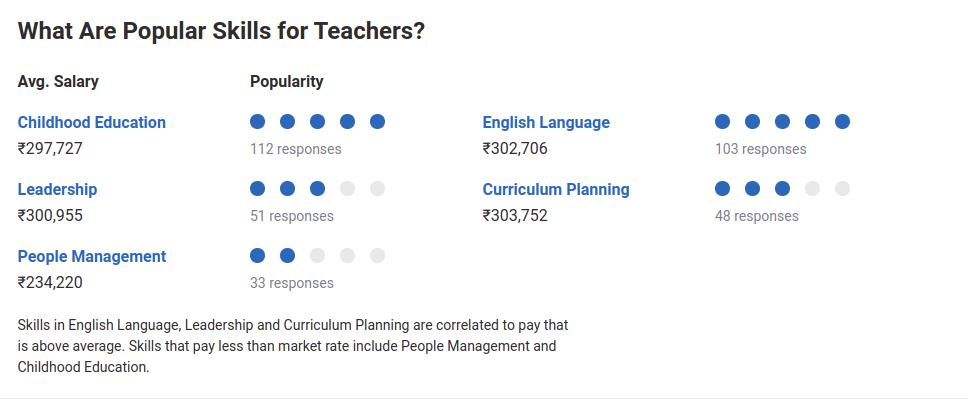Click second filled dot for People Management
968x399 pixels.
[288, 255]
